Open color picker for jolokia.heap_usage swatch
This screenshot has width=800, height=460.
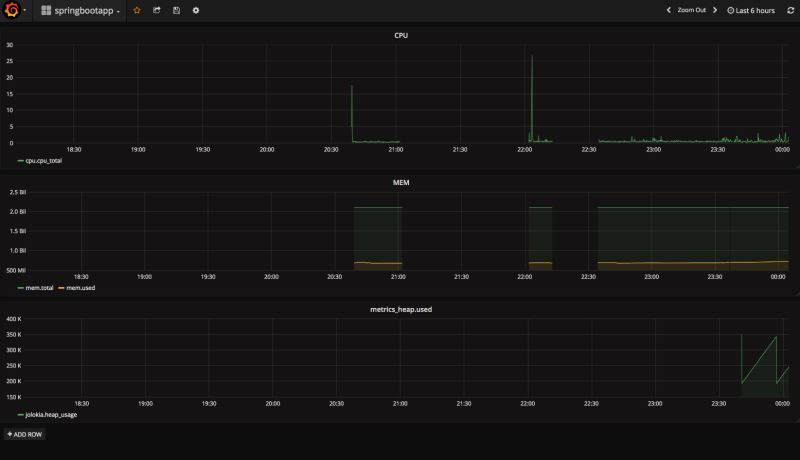click(20, 415)
